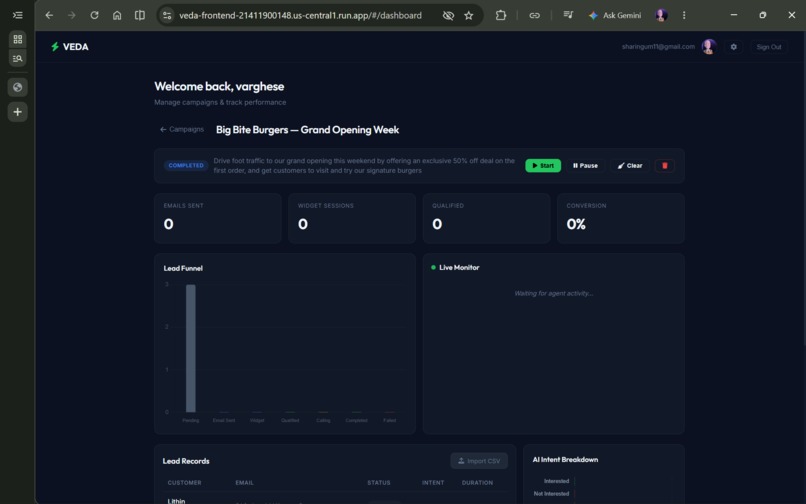Select the Conversion 0% stat card
Viewport: 806px width, 504px height.
(x=621, y=218)
